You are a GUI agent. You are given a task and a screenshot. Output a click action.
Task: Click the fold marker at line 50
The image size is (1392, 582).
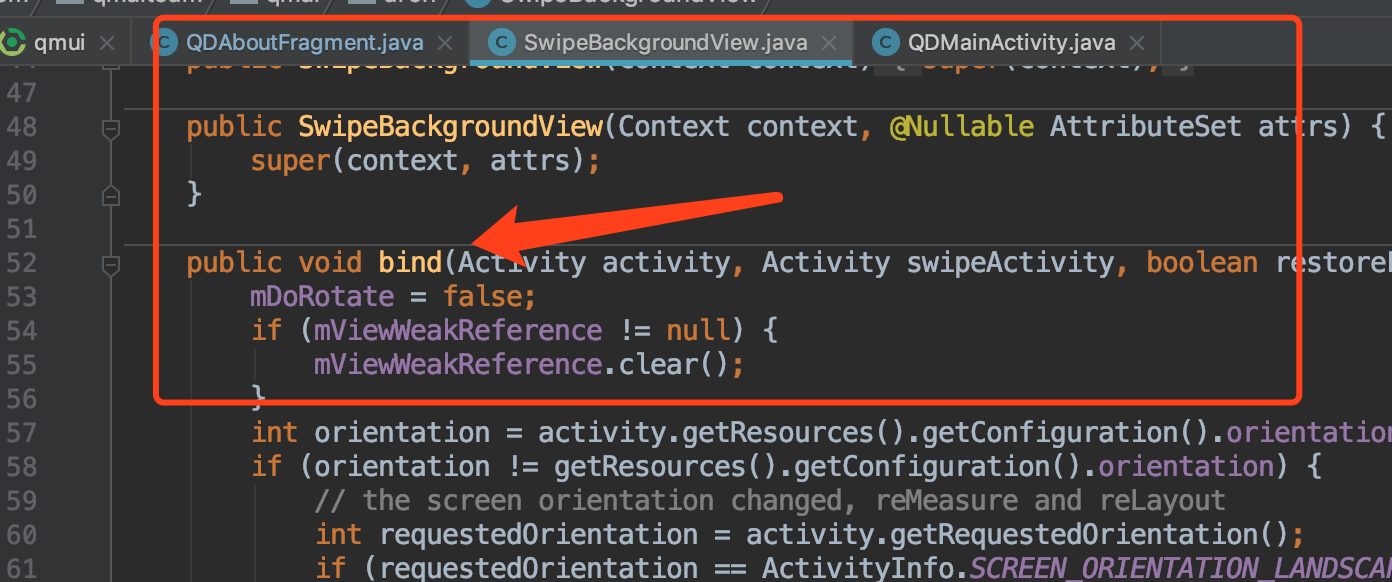coord(110,195)
